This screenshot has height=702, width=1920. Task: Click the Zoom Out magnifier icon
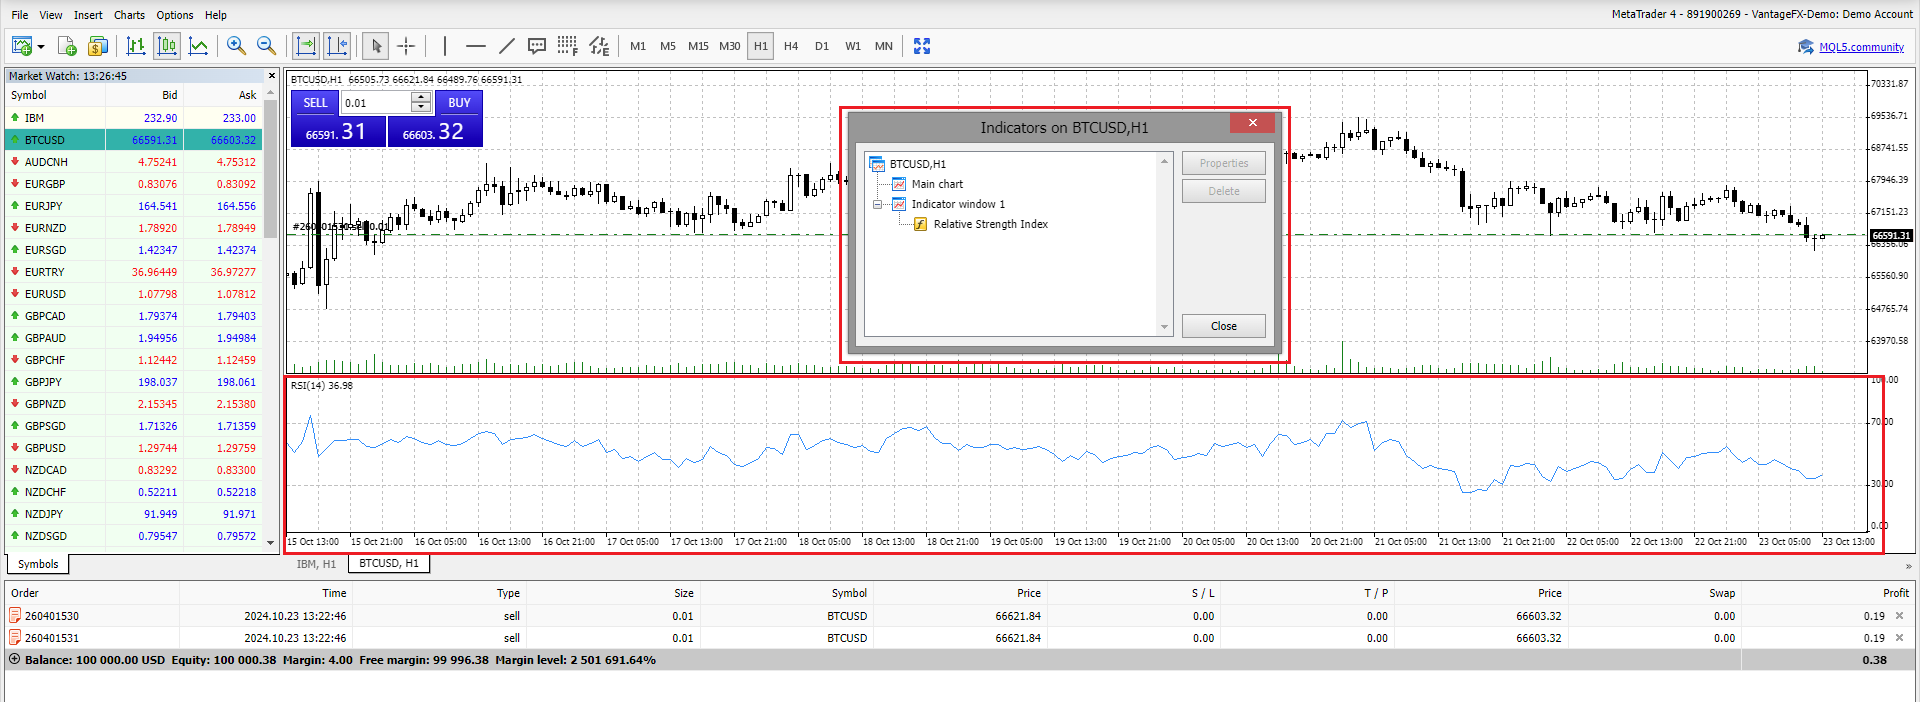[266, 46]
